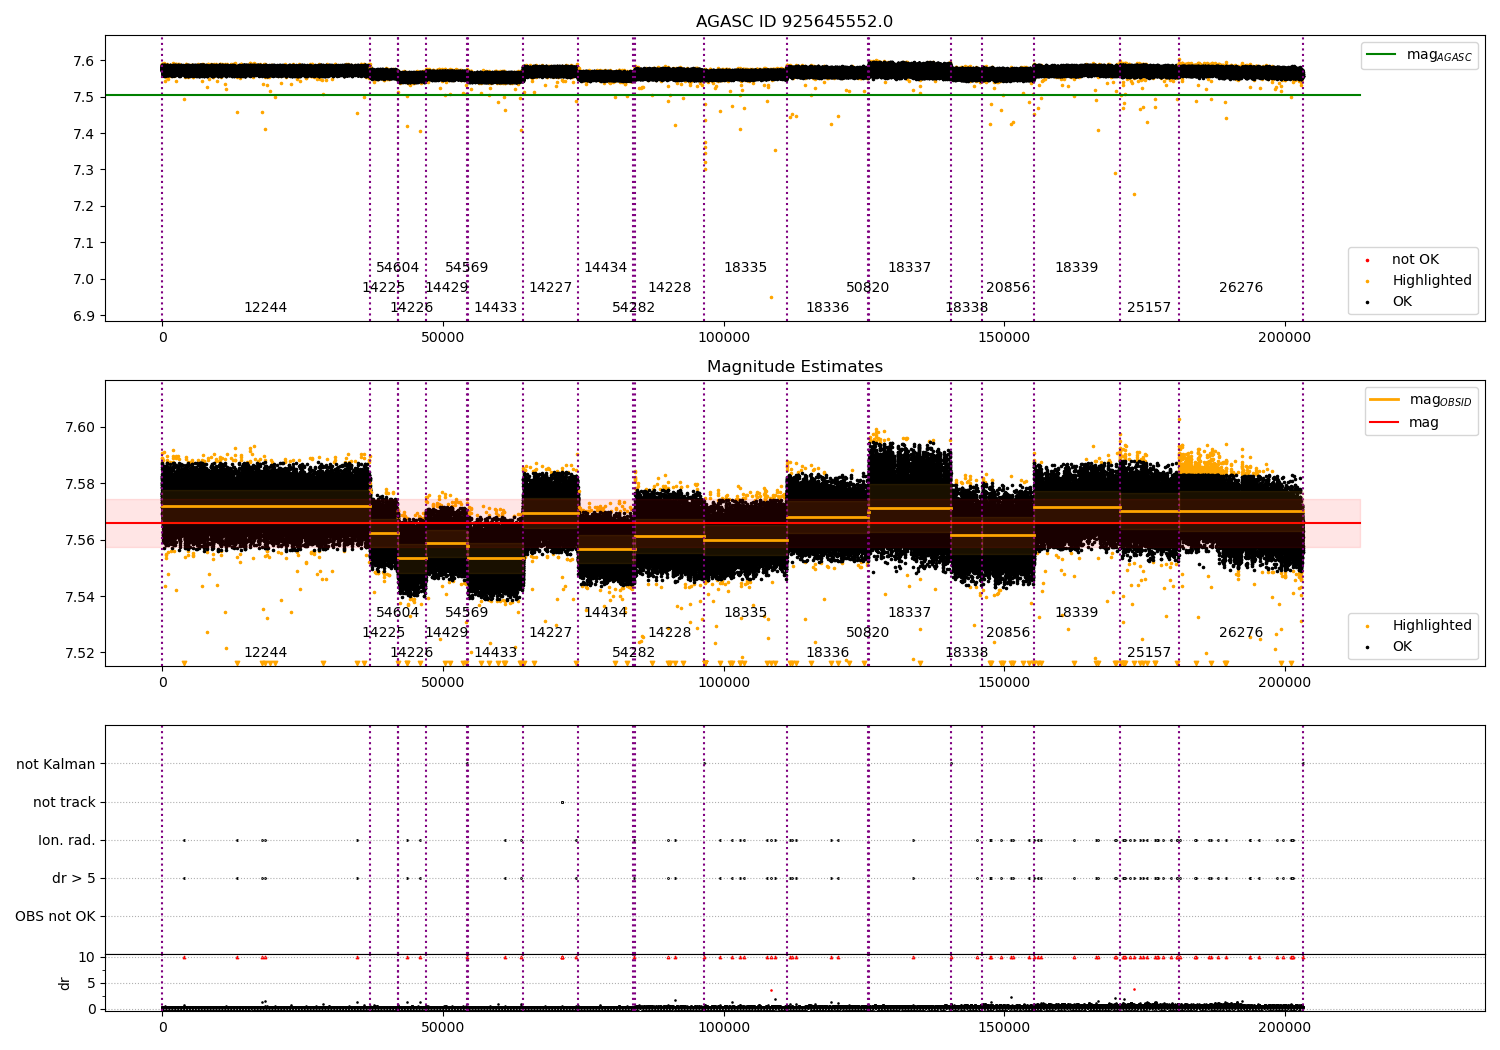Click the red 'mag' legend entry in middle plot

(x=1404, y=422)
